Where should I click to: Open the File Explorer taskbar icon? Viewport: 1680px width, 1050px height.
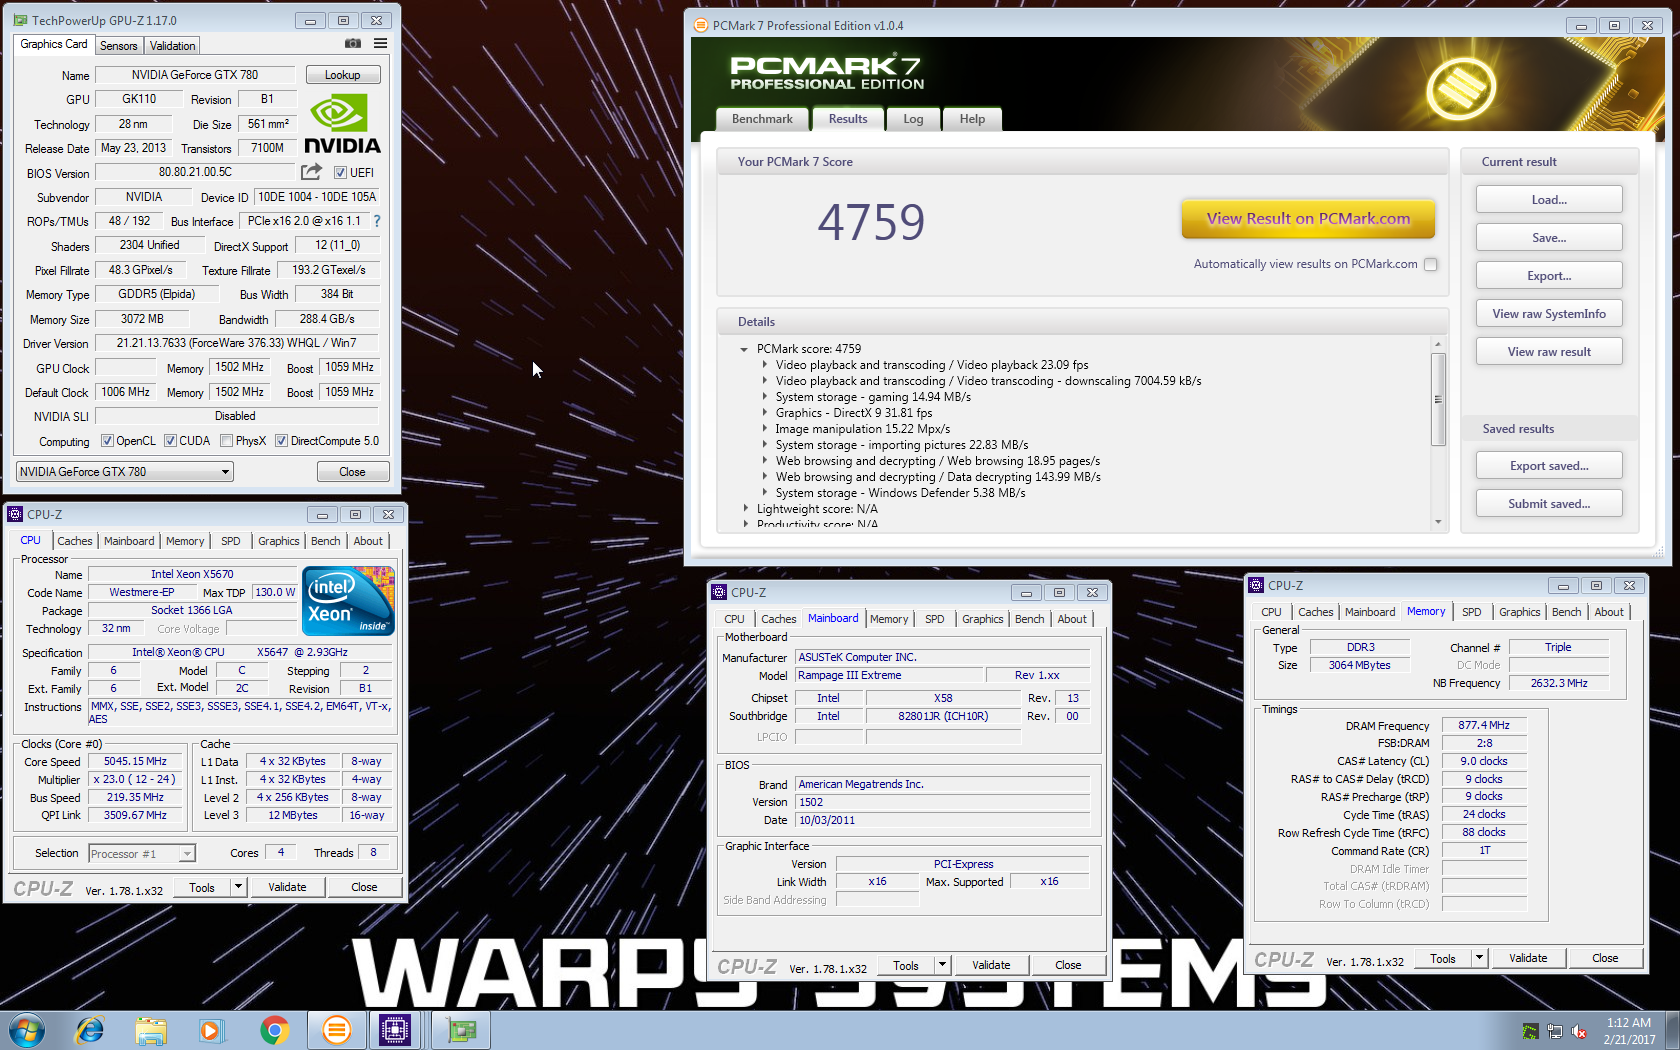coord(151,1030)
